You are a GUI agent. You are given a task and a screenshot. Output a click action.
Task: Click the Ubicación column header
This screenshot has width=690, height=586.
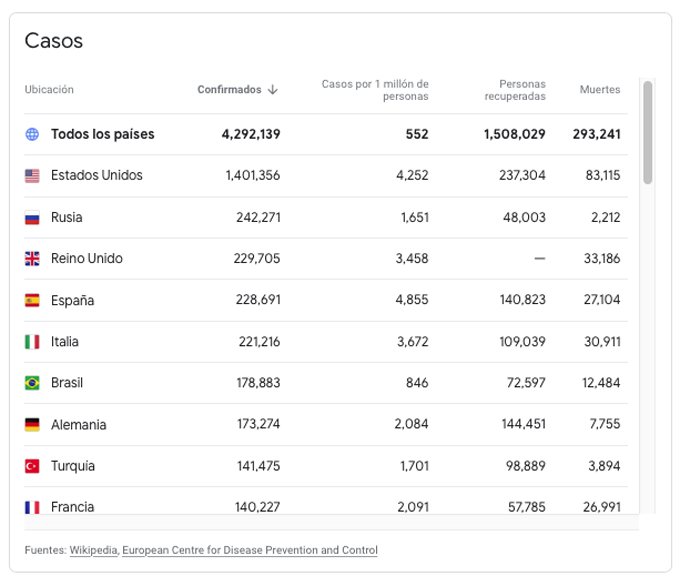tap(49, 90)
